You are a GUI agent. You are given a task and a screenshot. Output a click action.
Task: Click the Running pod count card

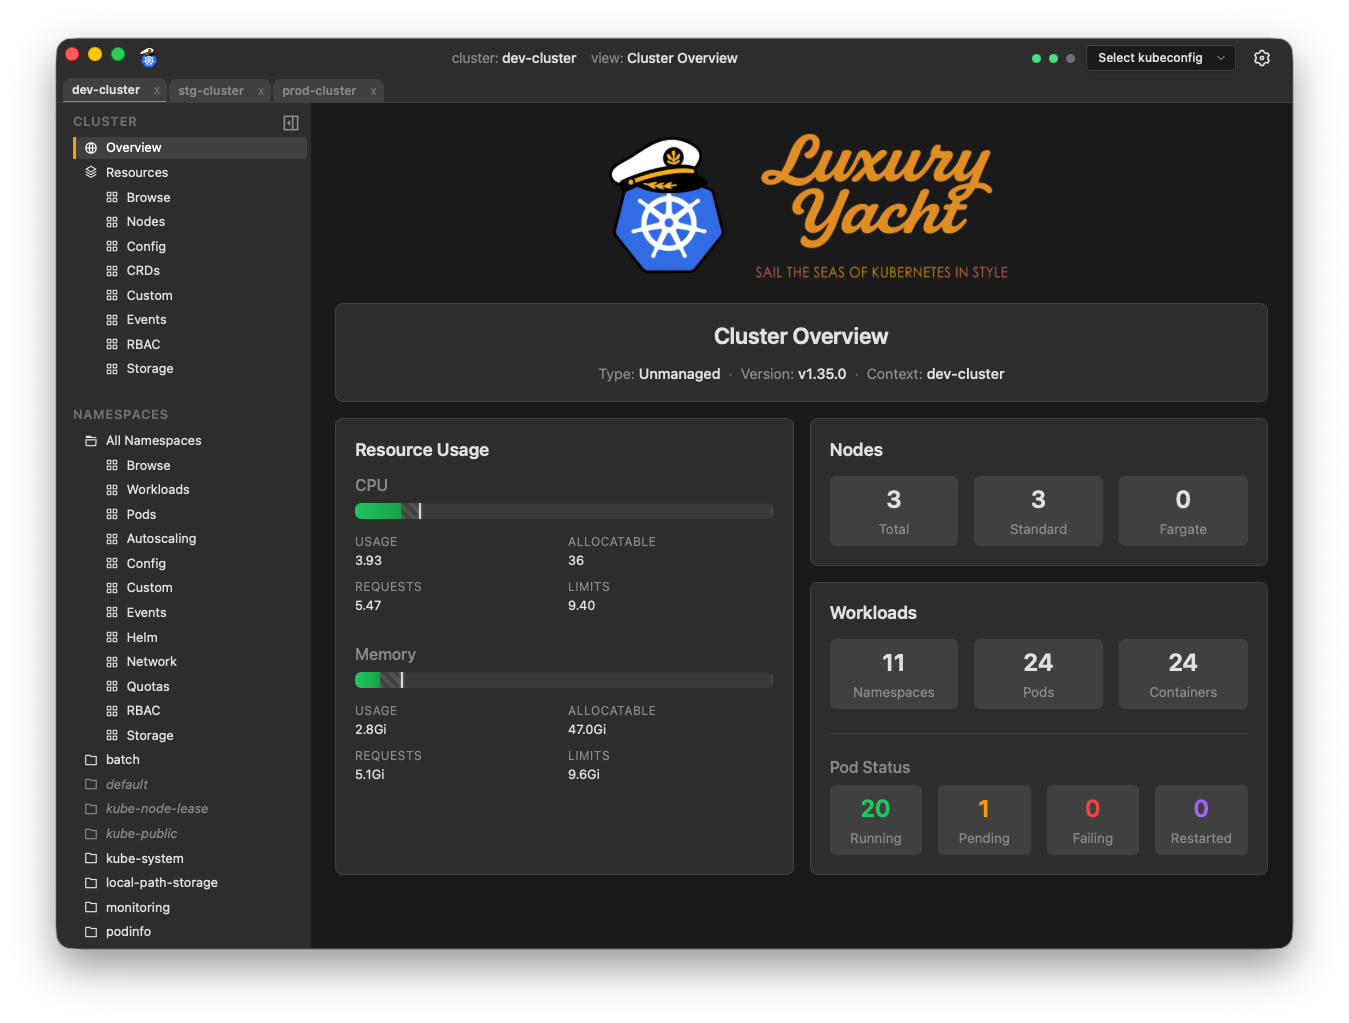(875, 820)
